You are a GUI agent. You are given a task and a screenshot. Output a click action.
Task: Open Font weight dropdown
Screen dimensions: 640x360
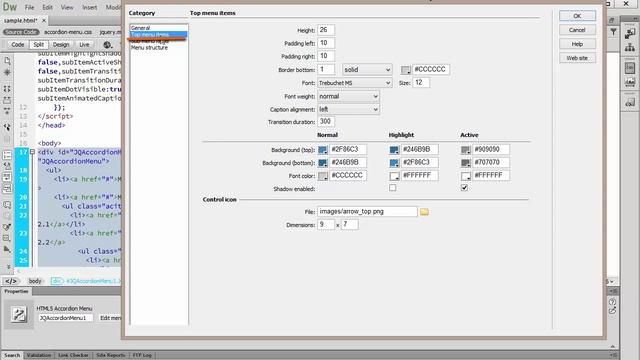point(348,96)
